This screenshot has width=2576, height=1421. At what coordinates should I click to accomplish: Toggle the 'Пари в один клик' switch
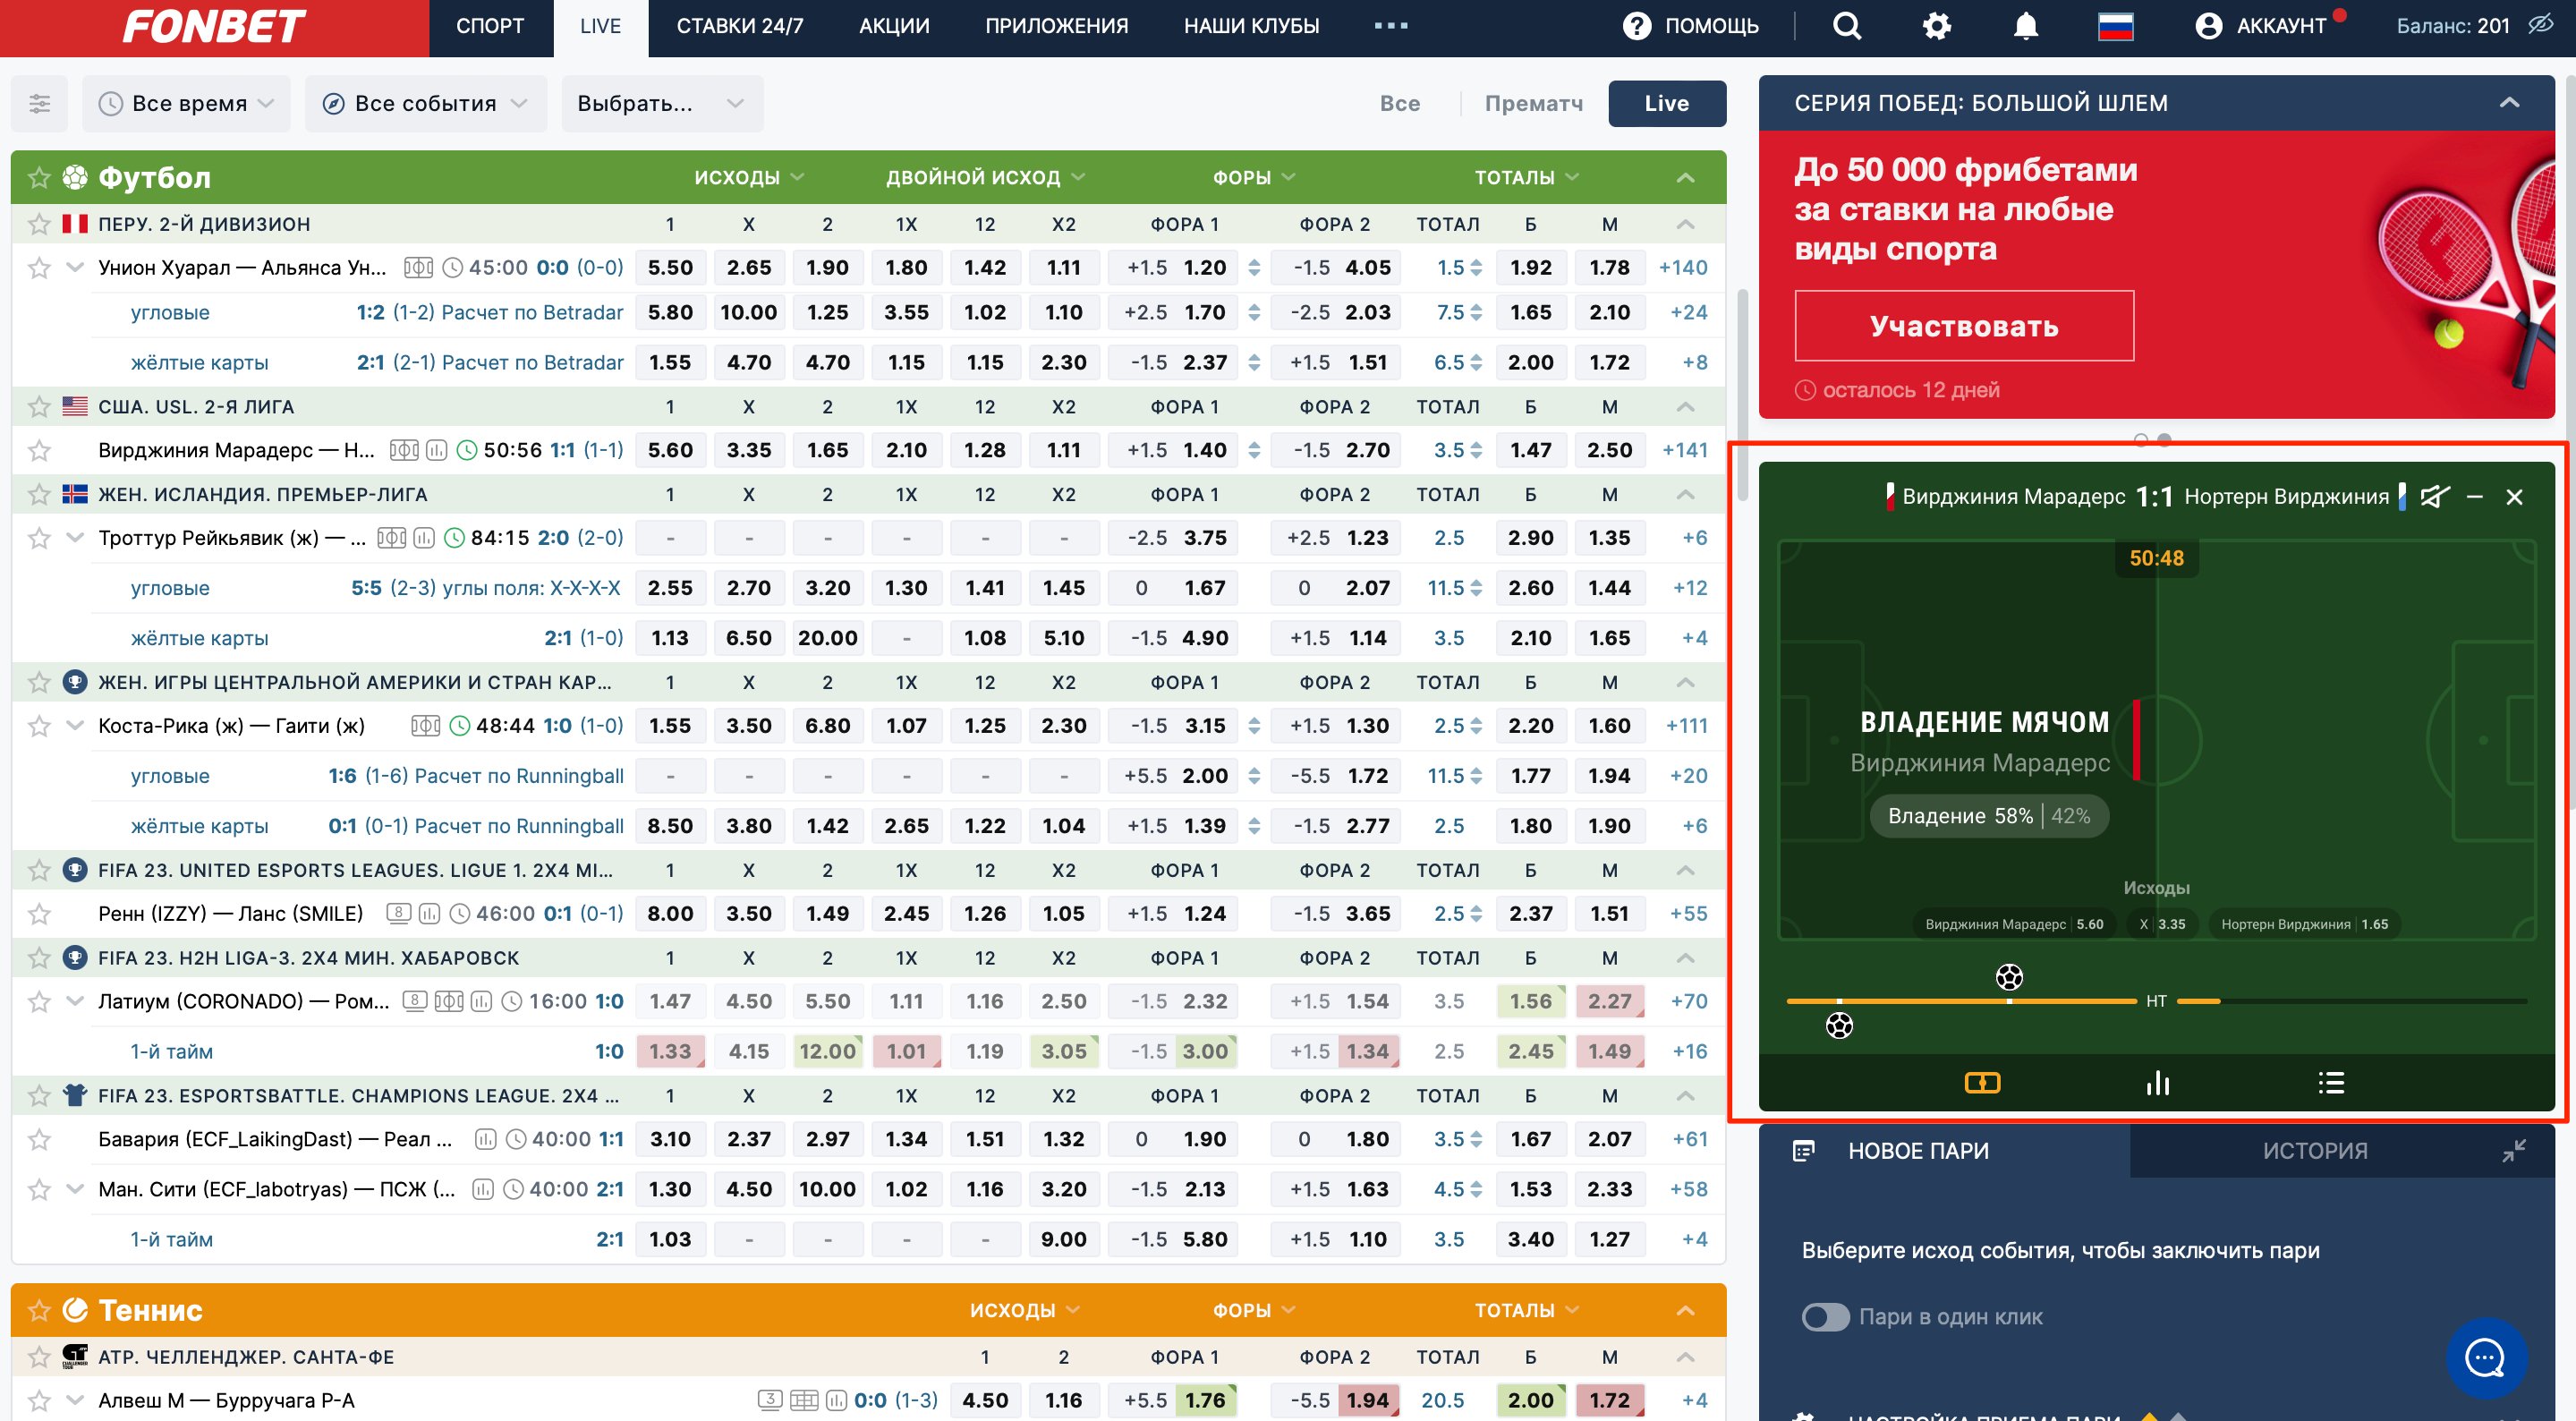click(x=1825, y=1316)
